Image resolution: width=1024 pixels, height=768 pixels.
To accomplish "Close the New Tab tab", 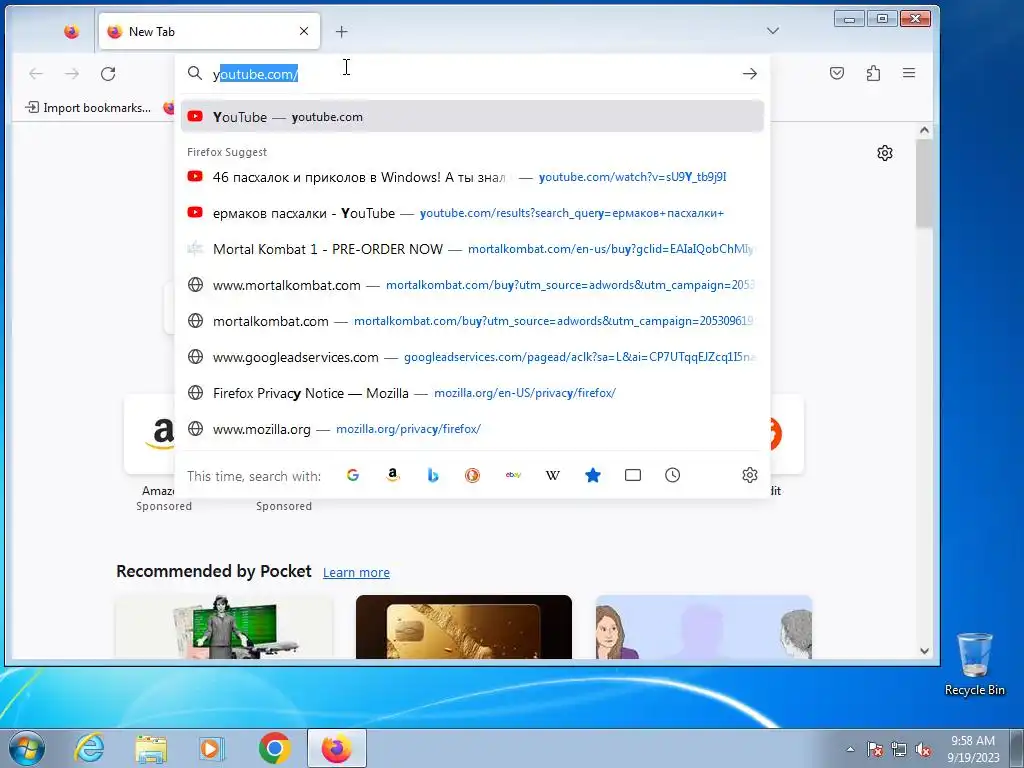I will click(x=304, y=31).
